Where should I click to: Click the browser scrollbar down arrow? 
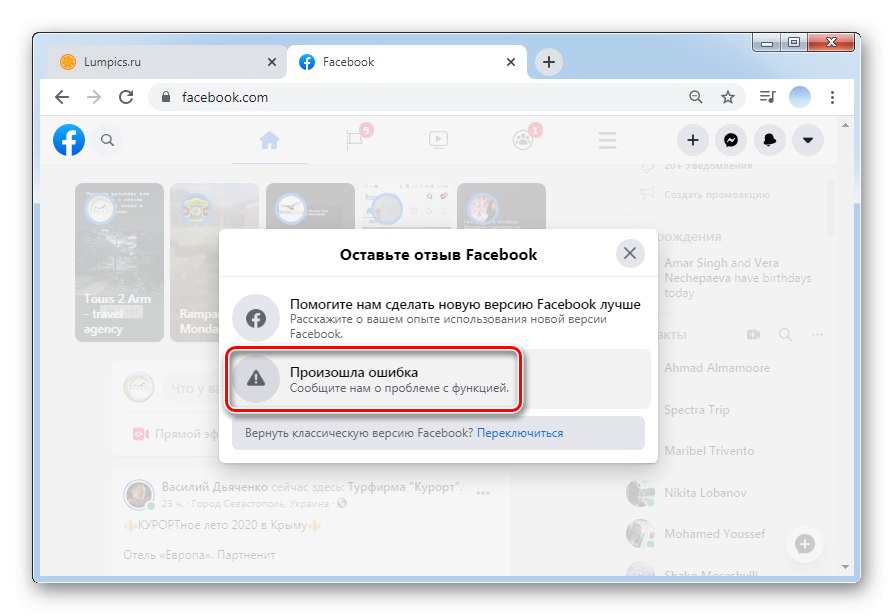(846, 566)
